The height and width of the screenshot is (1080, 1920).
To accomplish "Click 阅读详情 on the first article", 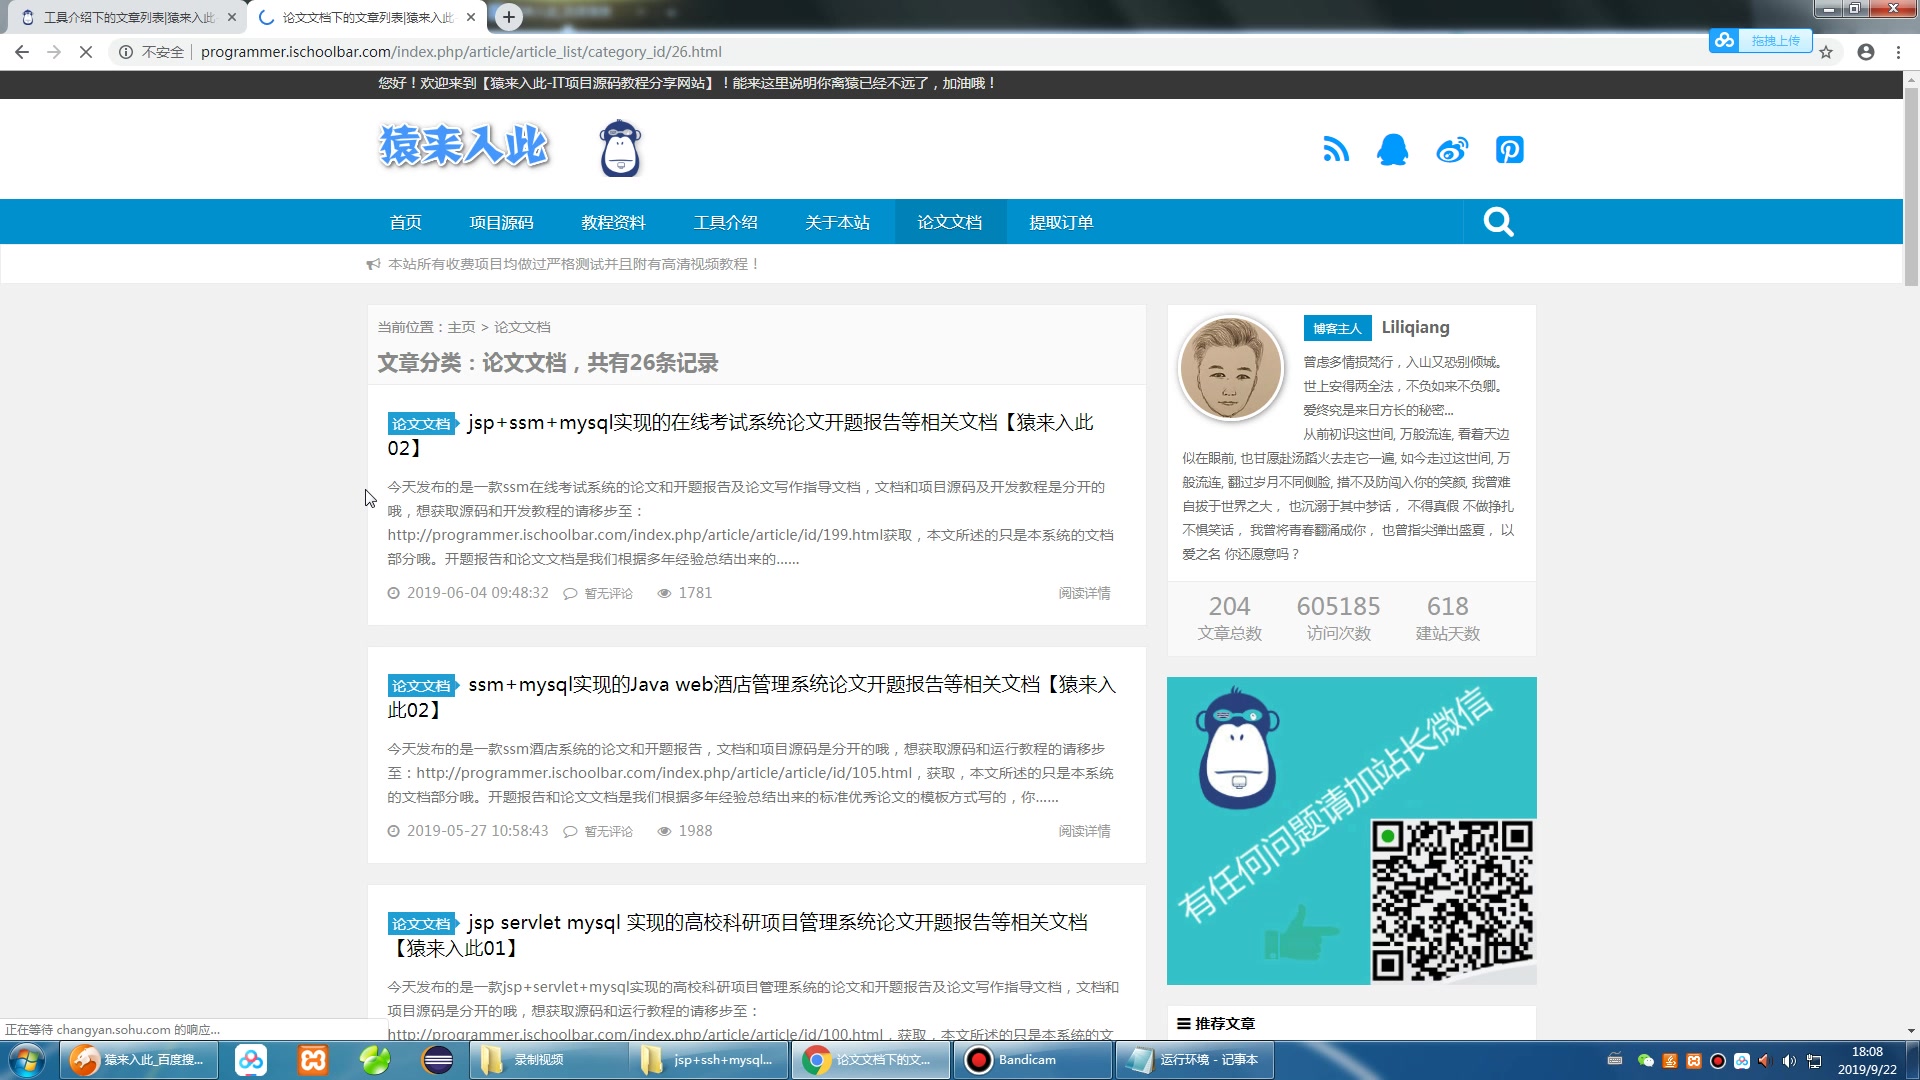I will coord(1084,593).
